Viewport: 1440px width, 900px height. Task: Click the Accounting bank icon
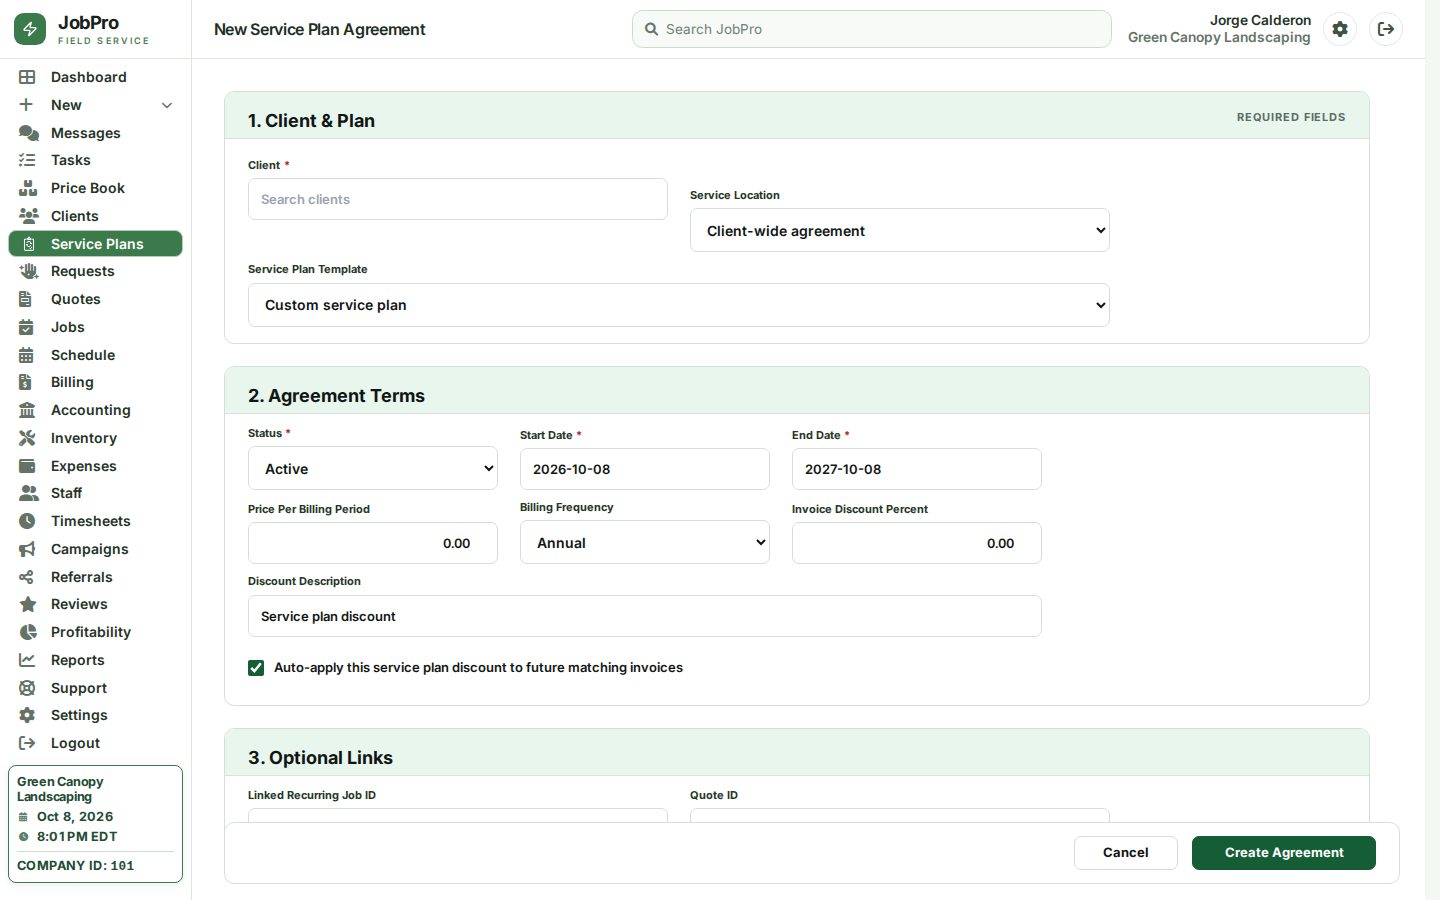(27, 410)
